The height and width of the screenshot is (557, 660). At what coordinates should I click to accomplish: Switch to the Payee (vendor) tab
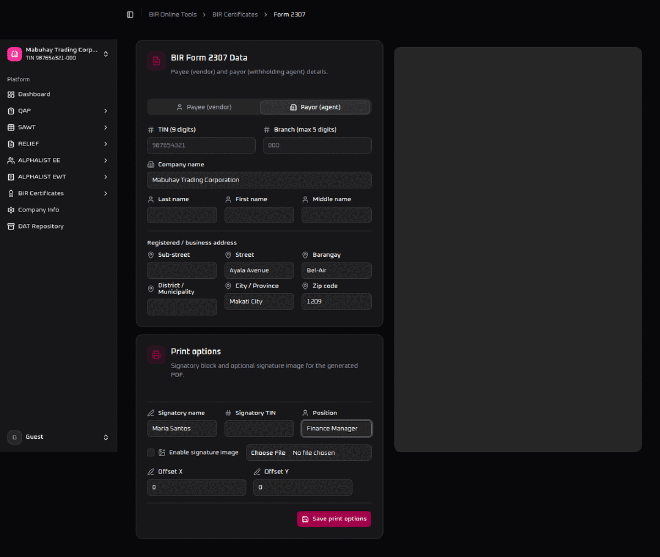[x=204, y=107]
